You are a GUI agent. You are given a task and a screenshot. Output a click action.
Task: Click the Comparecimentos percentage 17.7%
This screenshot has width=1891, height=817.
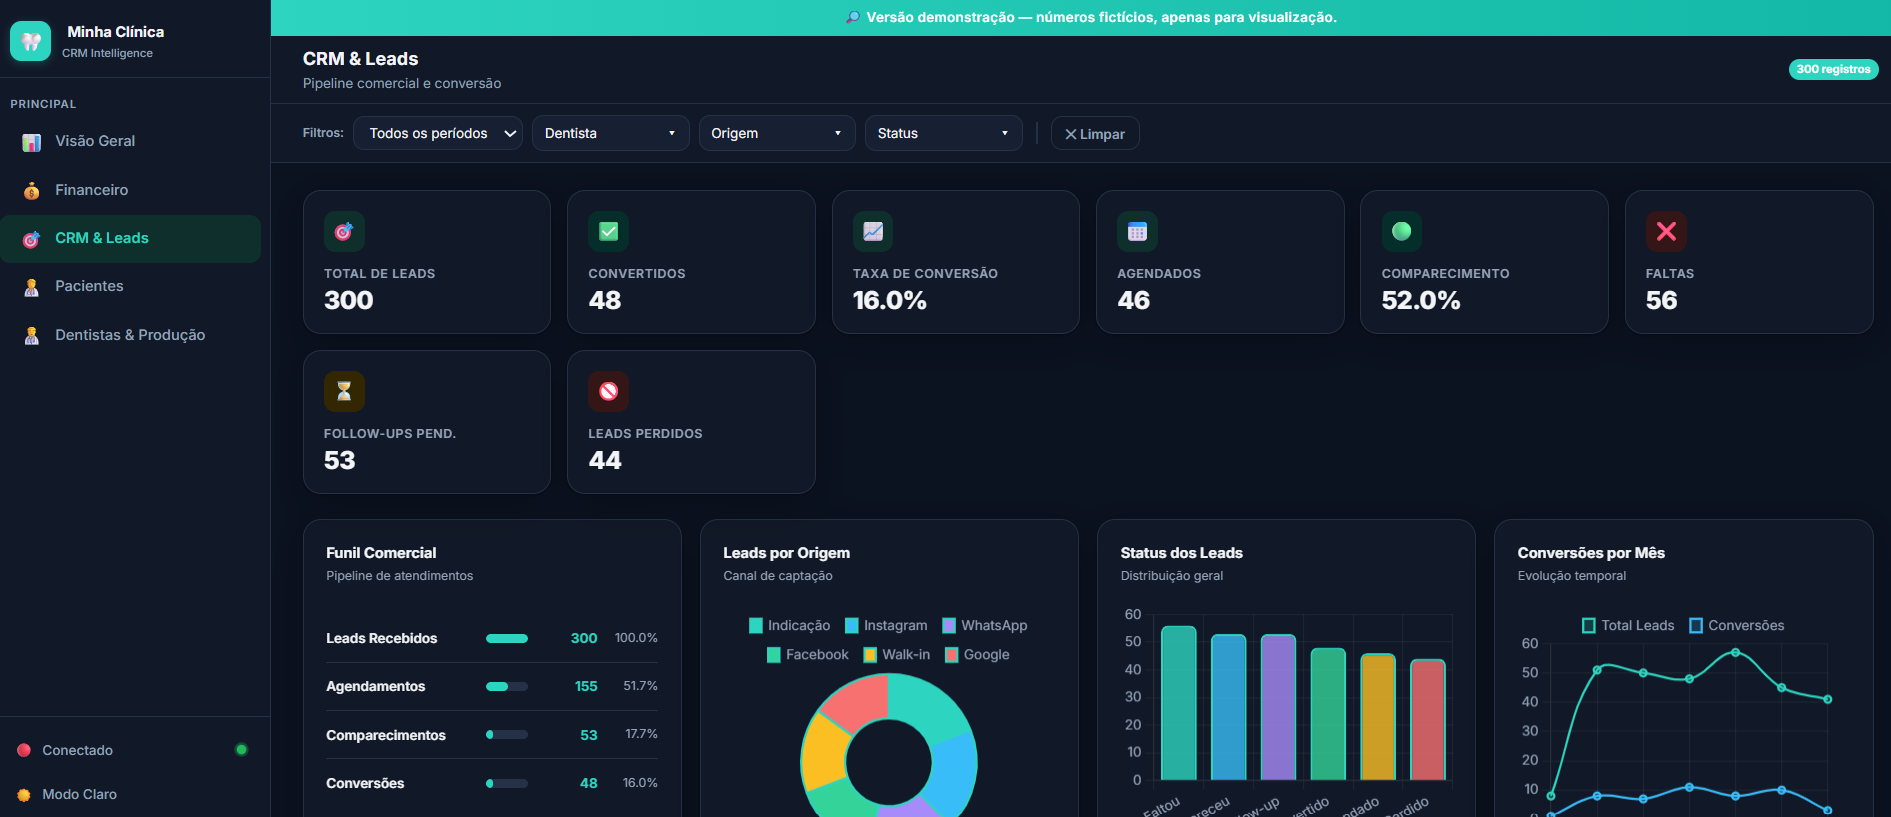[x=641, y=734]
